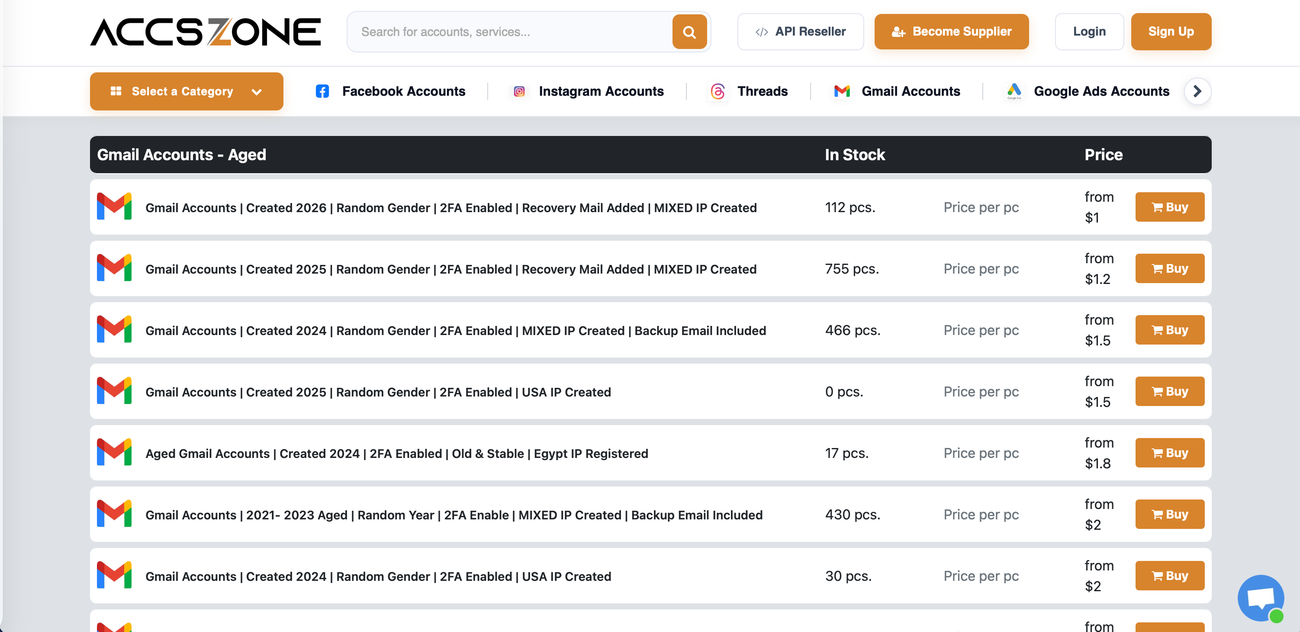
Task: Buy the Egypt IP Registered accounts
Action: point(1169,453)
